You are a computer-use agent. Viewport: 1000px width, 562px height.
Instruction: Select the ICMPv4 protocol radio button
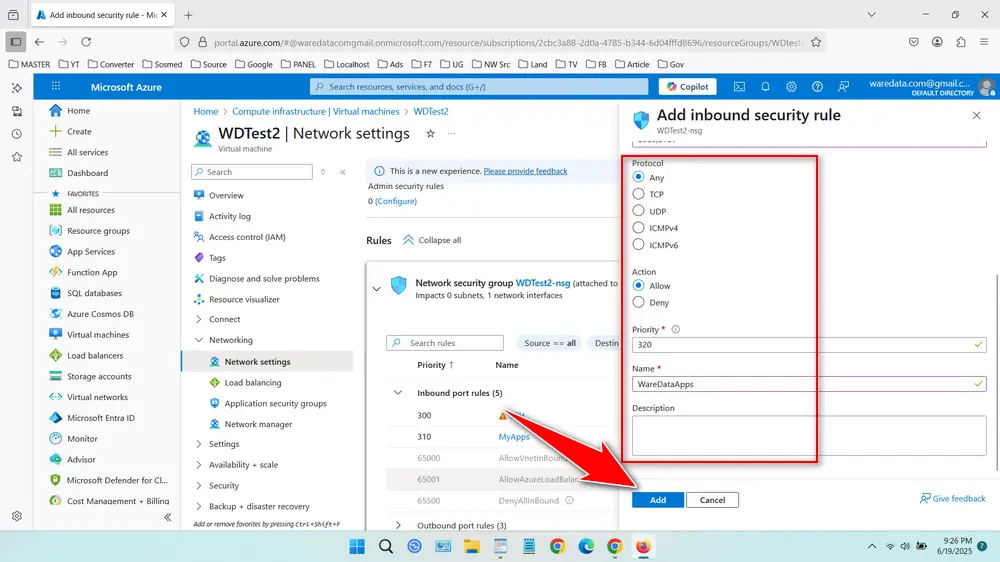638,227
